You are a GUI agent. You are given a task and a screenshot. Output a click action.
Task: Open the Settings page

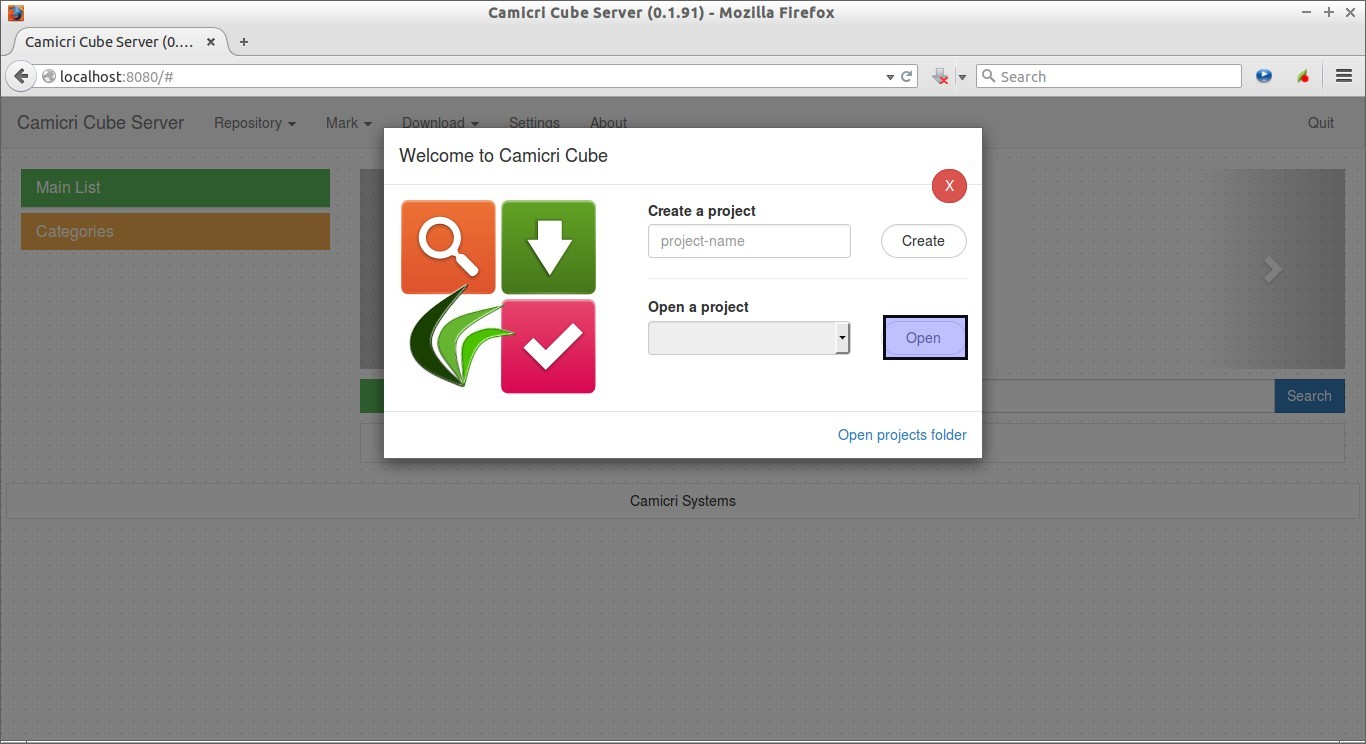pos(534,123)
